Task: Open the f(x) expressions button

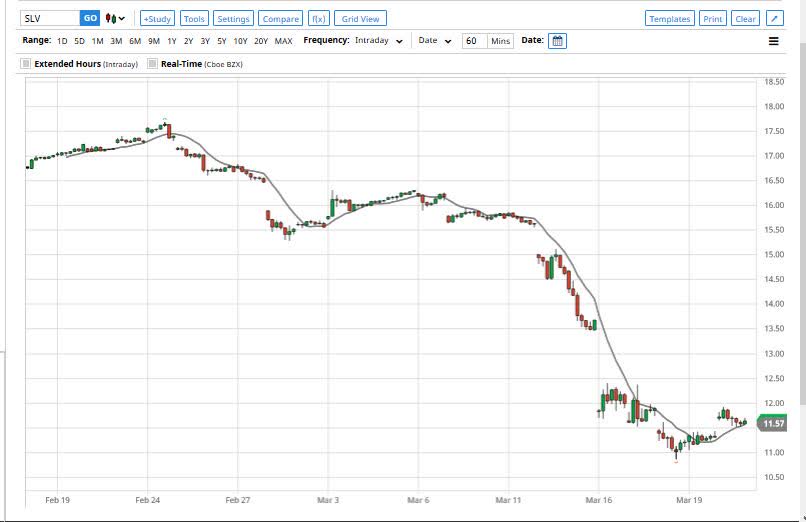Action: click(319, 18)
